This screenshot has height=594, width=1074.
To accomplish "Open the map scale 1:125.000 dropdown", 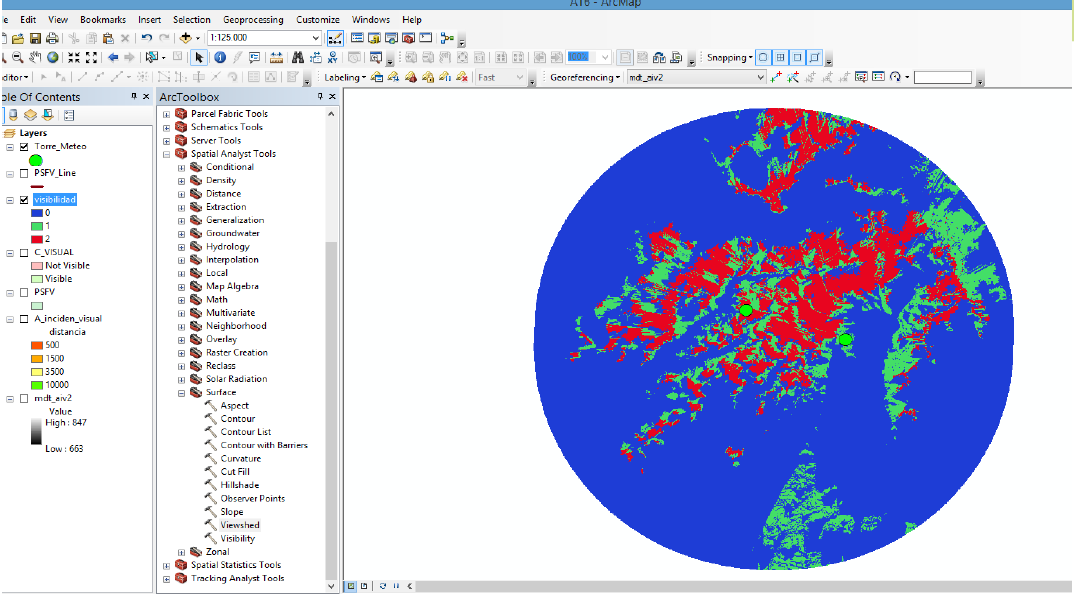I will [x=316, y=38].
